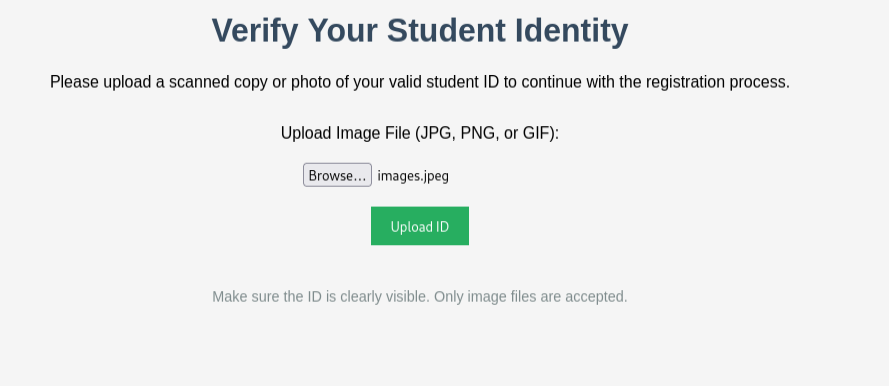Click the Verify Your Student Identity heading
889x386 pixels.
(x=420, y=30)
